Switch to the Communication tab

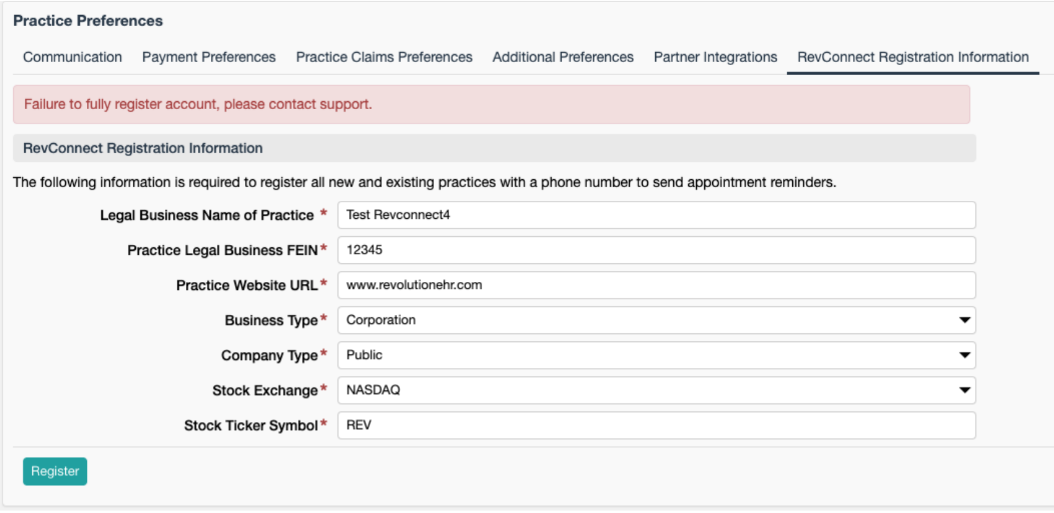click(x=72, y=57)
